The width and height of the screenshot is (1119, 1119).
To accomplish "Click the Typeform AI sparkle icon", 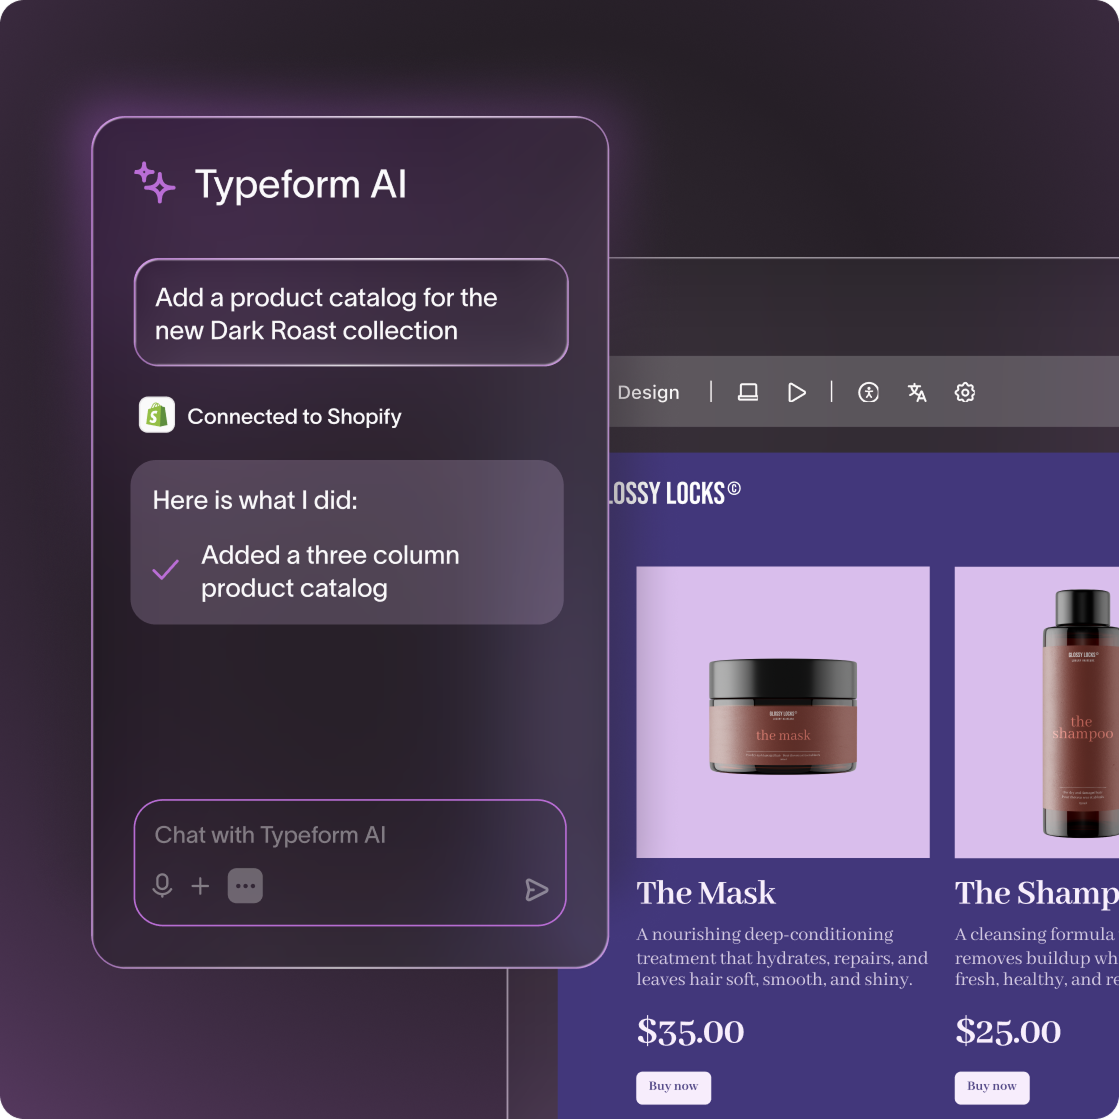I will tap(154, 183).
